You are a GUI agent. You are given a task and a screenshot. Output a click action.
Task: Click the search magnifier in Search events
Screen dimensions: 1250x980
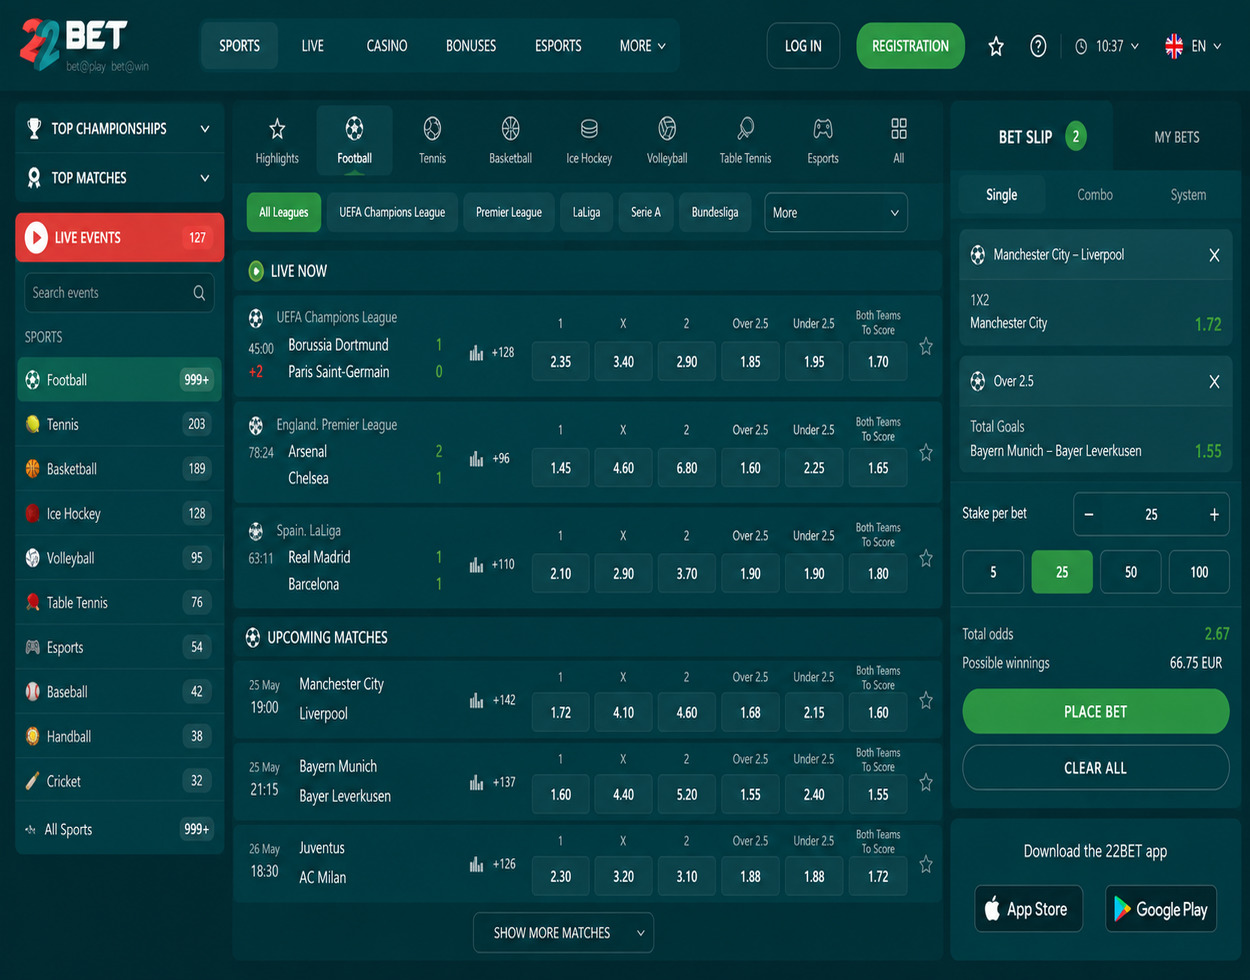pos(200,293)
